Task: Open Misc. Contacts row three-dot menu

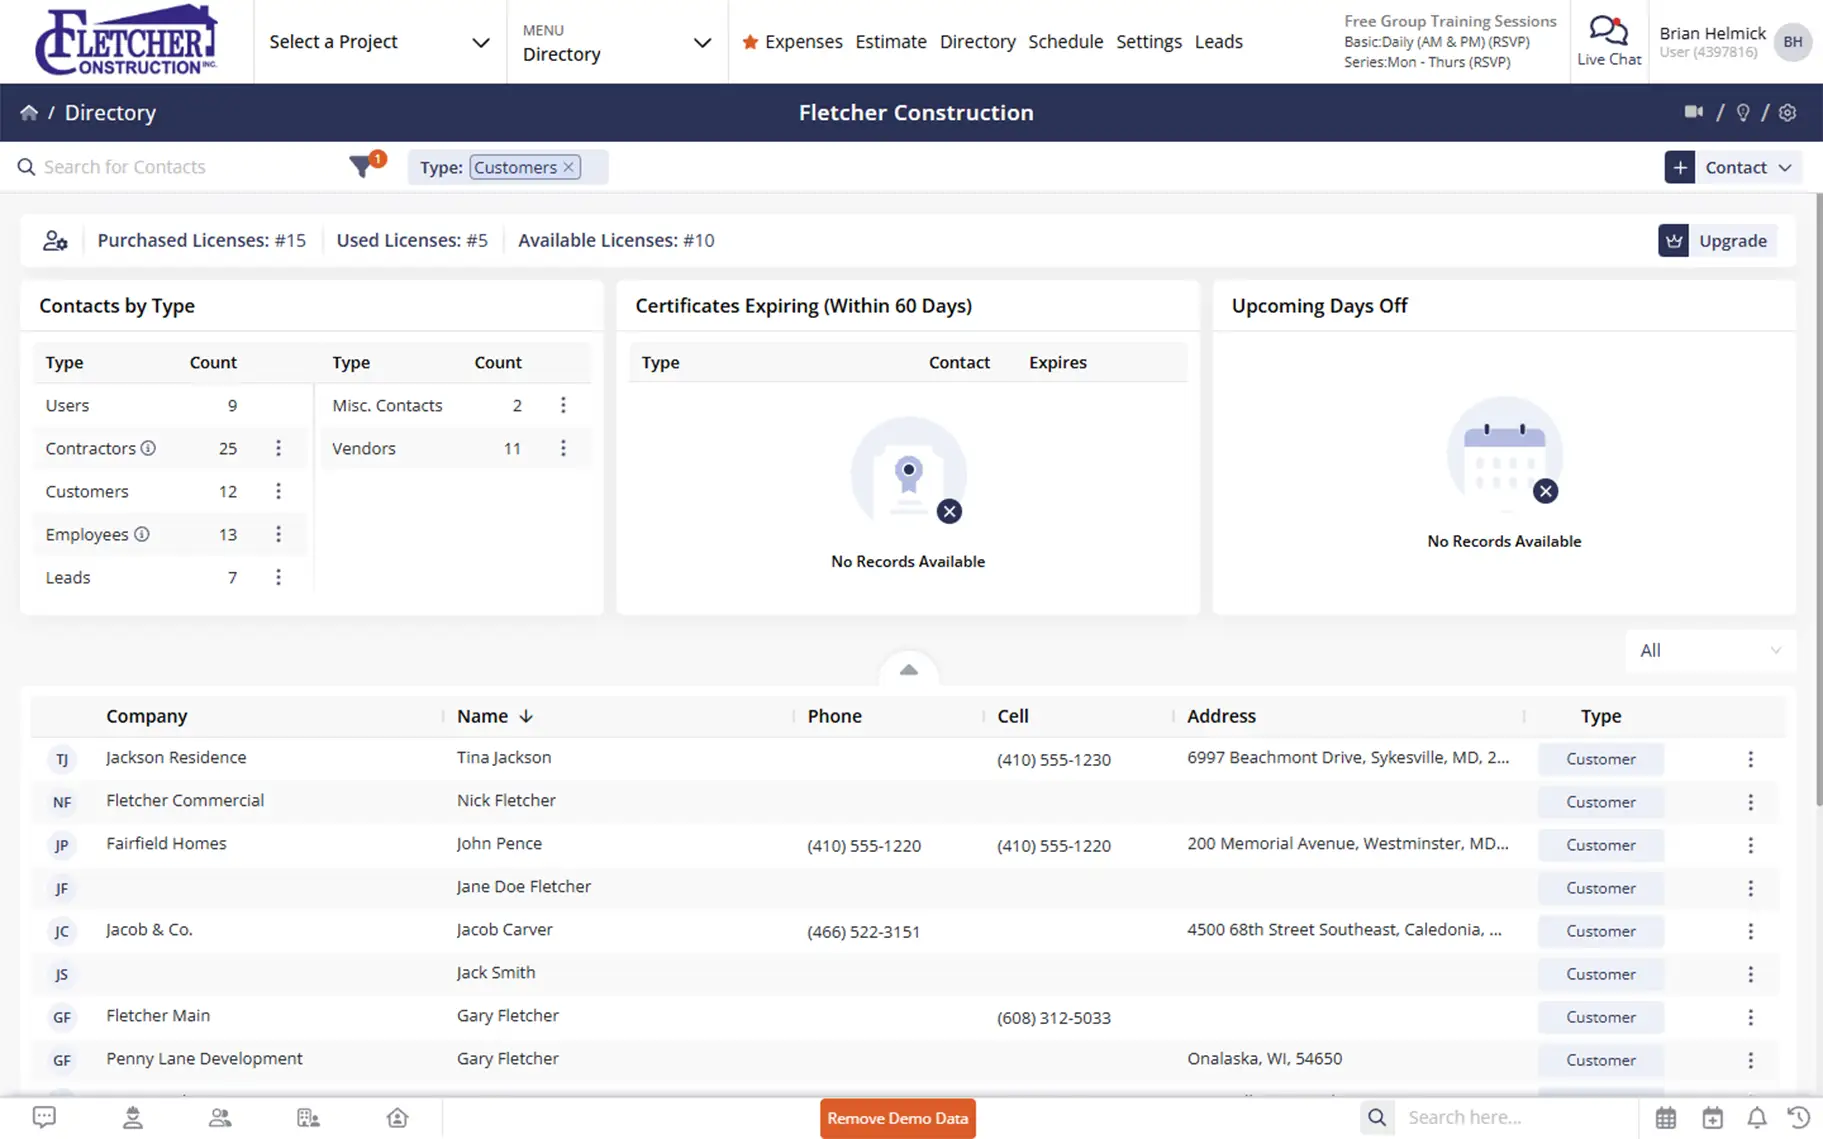Action: pos(563,405)
